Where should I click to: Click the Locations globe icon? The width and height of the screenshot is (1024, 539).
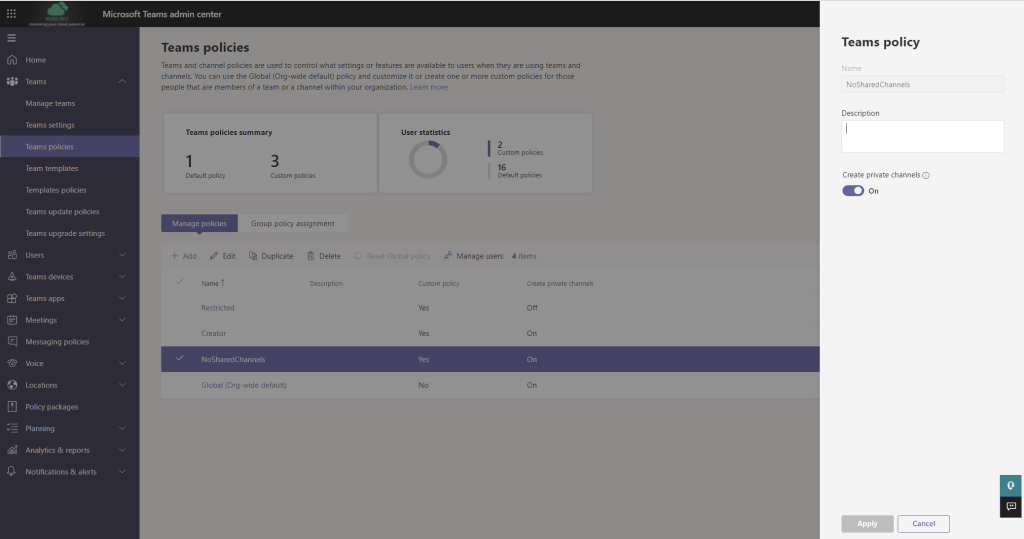click(12, 385)
